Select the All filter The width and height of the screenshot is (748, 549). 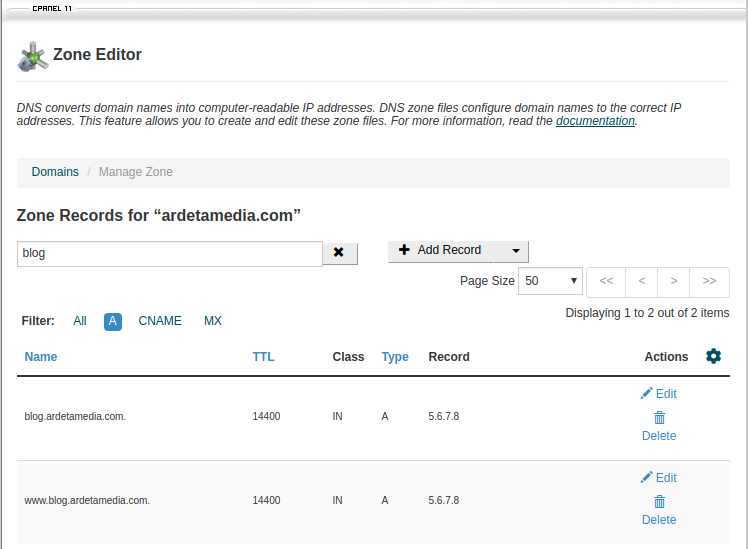[80, 321]
